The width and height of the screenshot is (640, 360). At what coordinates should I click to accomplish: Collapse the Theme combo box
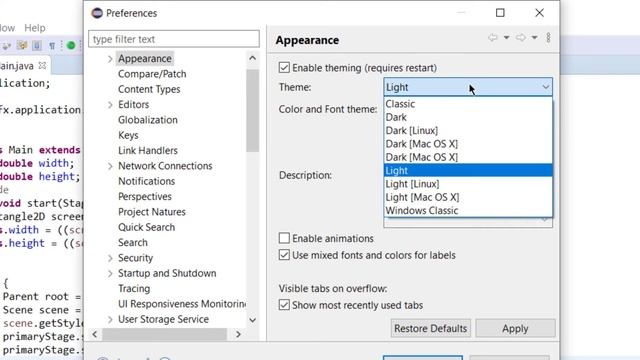pos(546,87)
